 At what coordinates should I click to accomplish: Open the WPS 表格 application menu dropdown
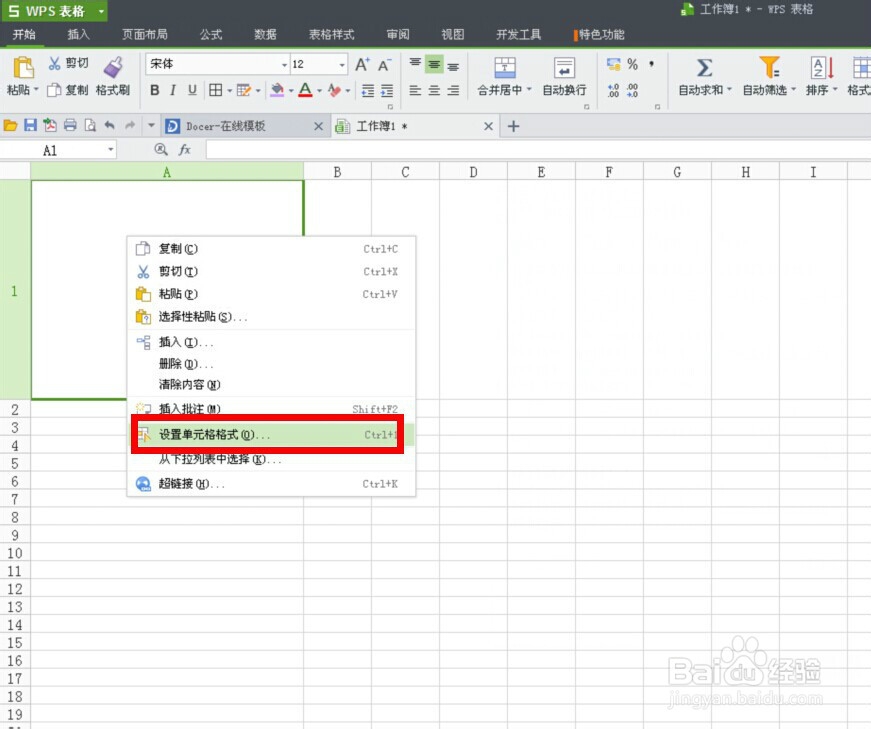[x=101, y=11]
